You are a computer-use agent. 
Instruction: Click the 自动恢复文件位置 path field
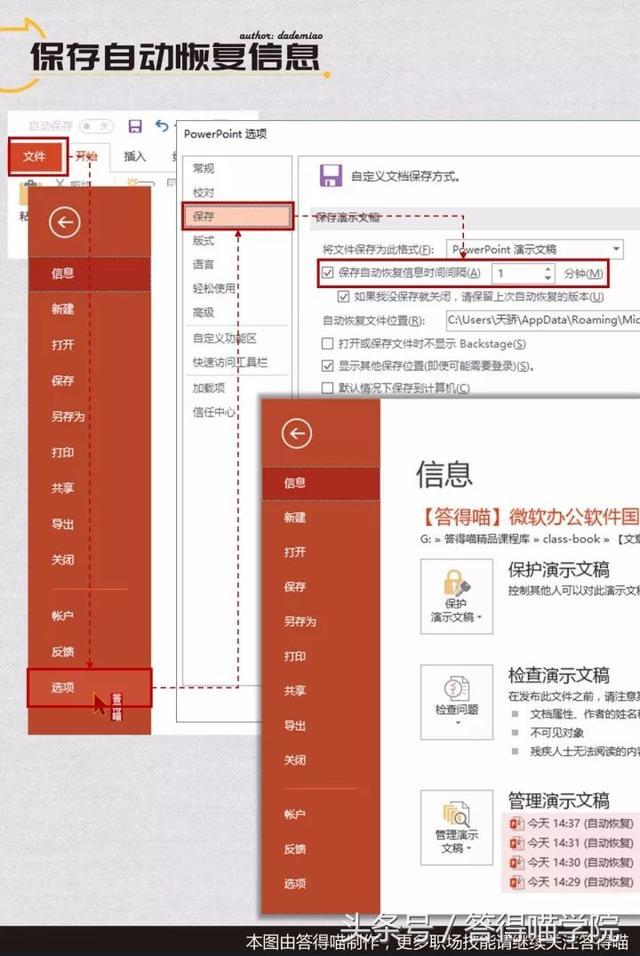point(542,320)
